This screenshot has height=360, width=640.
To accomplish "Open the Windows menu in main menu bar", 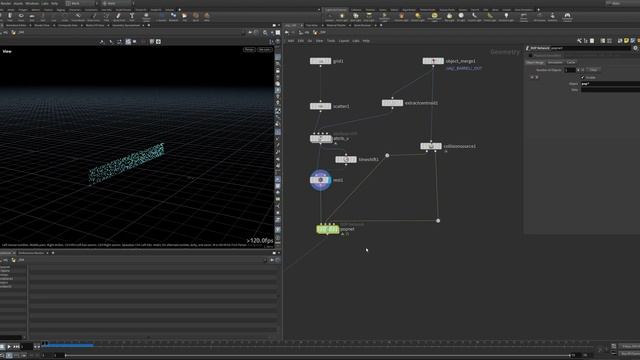I will pyautogui.click(x=32, y=3).
